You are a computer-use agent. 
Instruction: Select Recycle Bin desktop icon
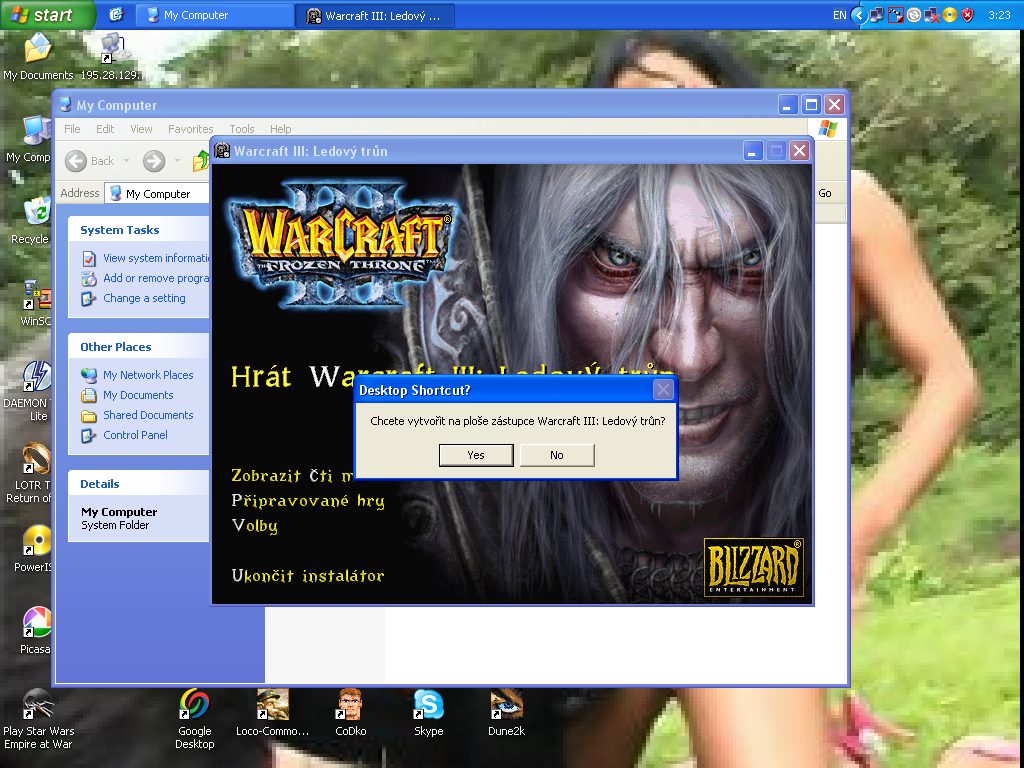coord(30,221)
